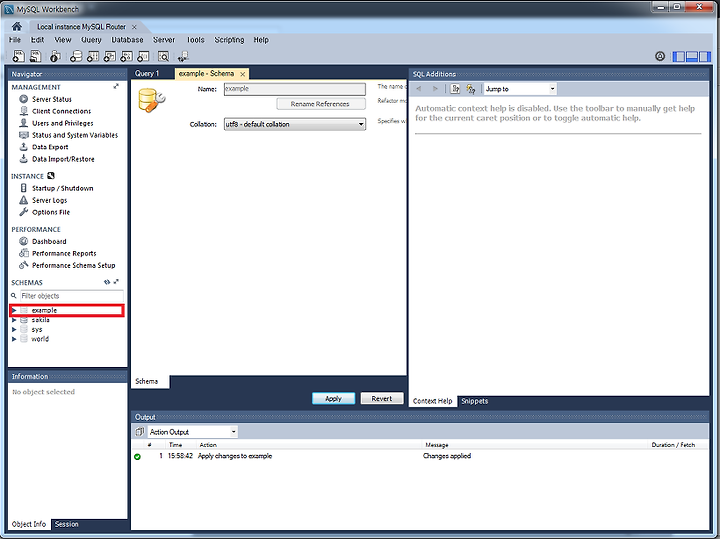The width and height of the screenshot is (720, 539).
Task: Create a new function toolbar icon
Action: tap(143, 56)
